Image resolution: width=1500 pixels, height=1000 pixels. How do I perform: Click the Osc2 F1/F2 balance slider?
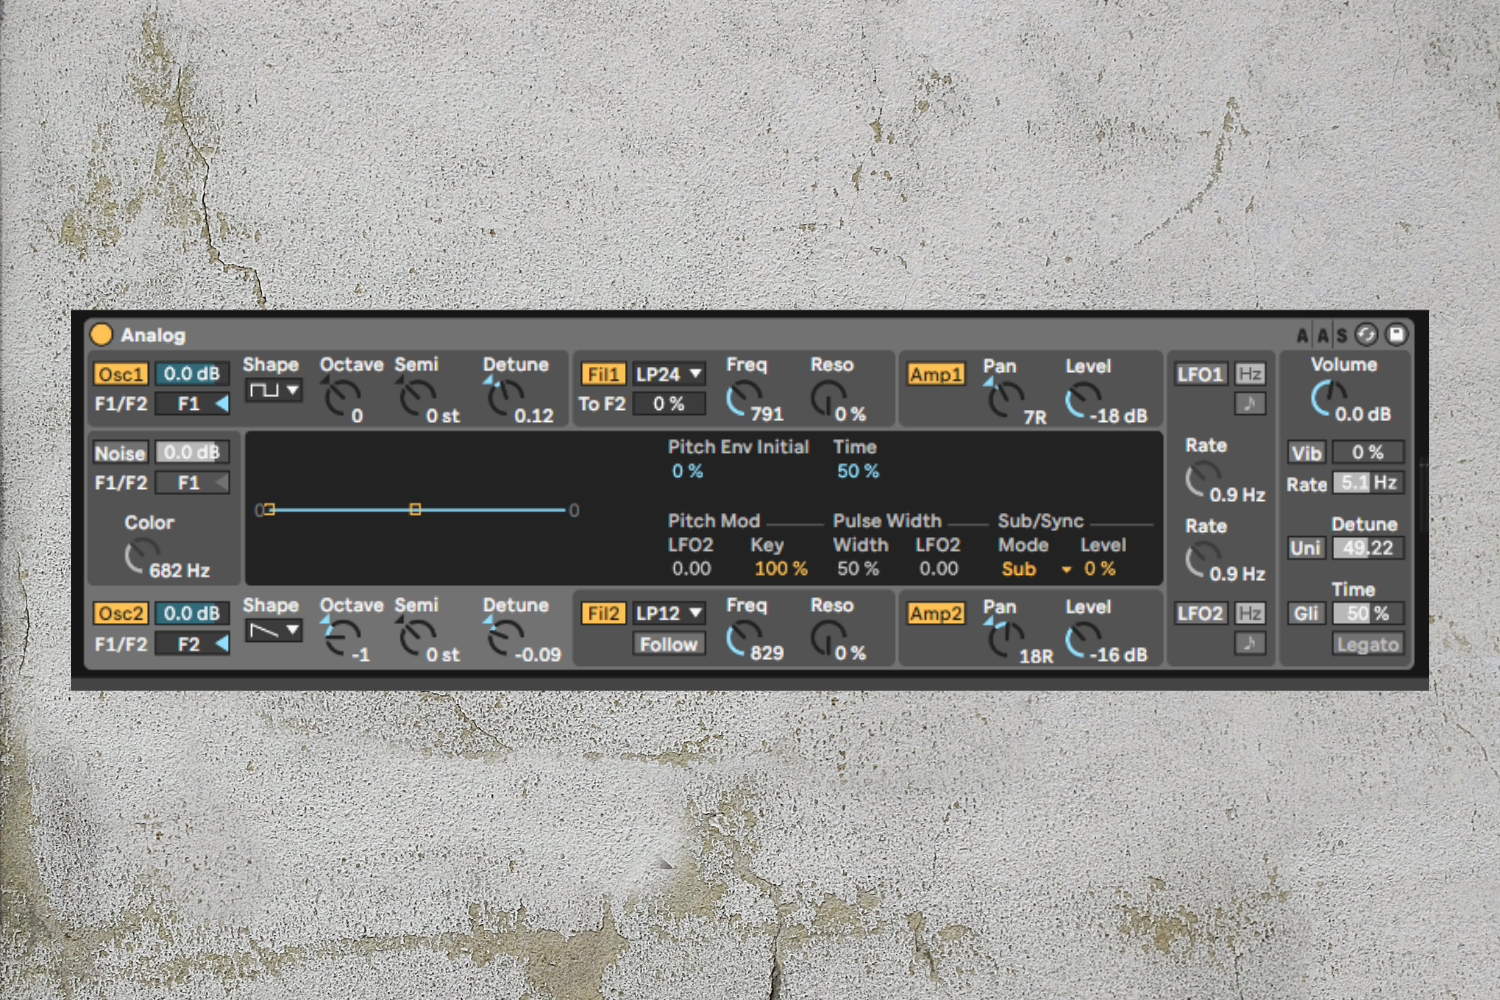[x=192, y=644]
